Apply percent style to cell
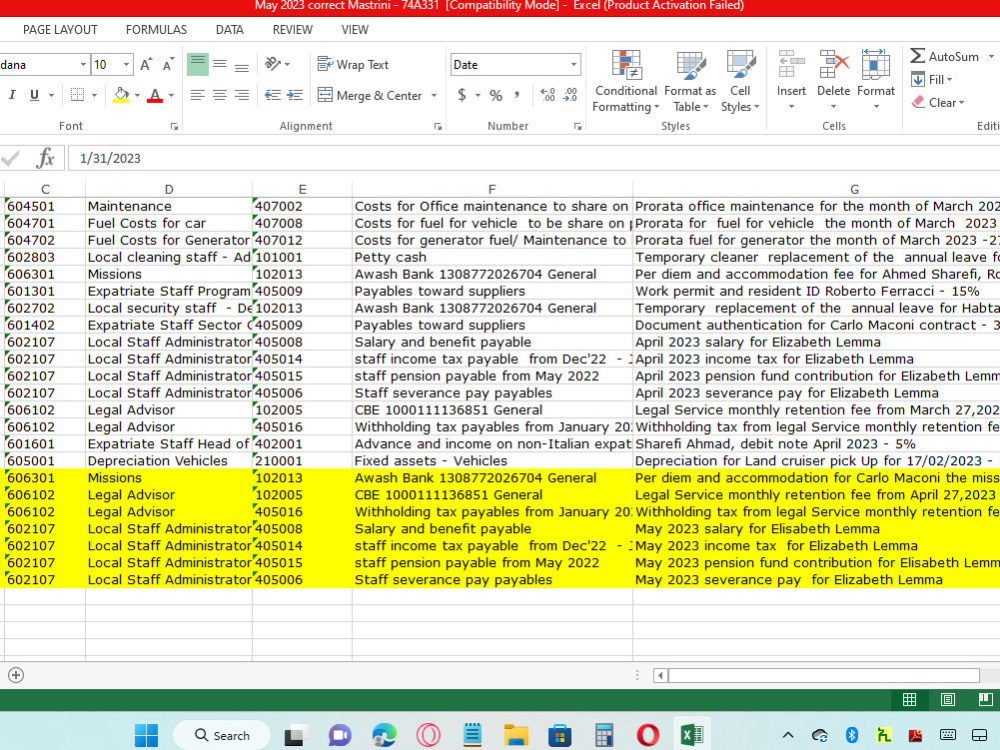Viewport: 1000px width, 750px height. (x=496, y=95)
